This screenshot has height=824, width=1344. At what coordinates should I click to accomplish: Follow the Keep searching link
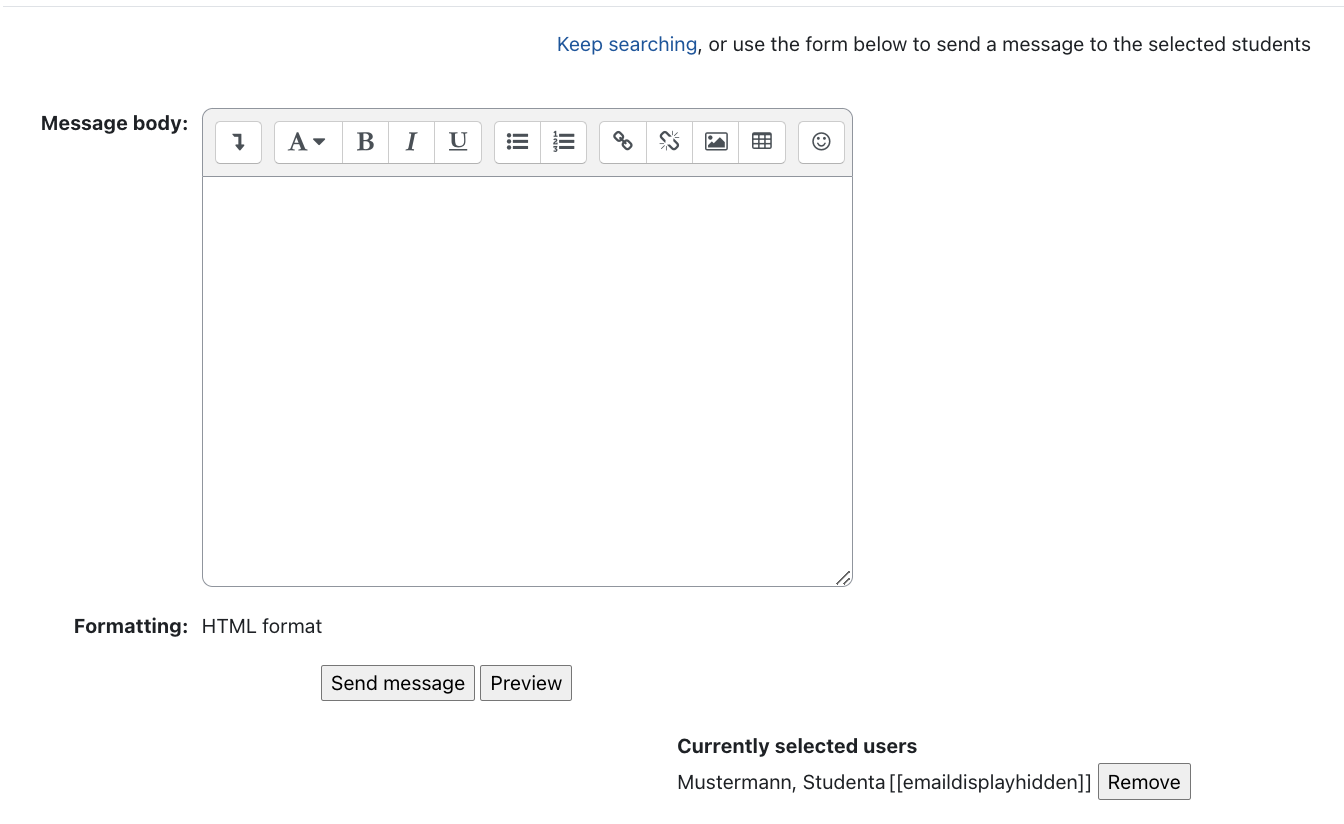point(627,44)
